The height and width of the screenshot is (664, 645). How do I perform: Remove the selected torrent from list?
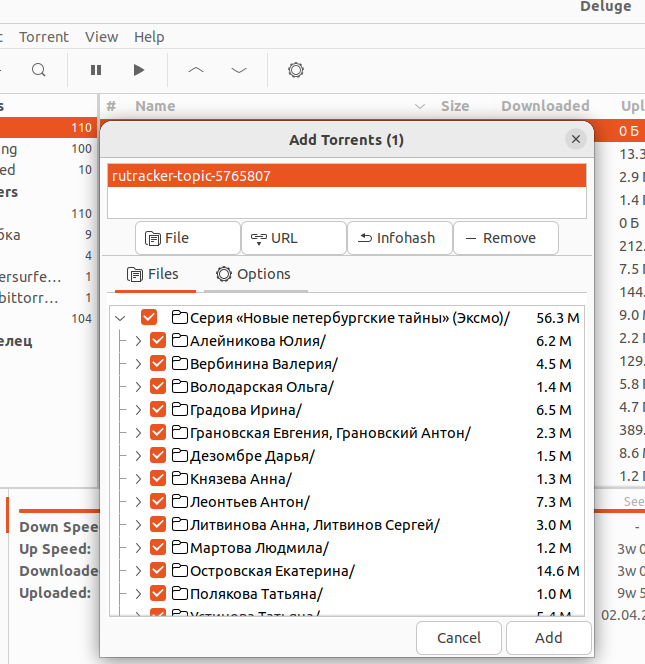click(x=506, y=238)
